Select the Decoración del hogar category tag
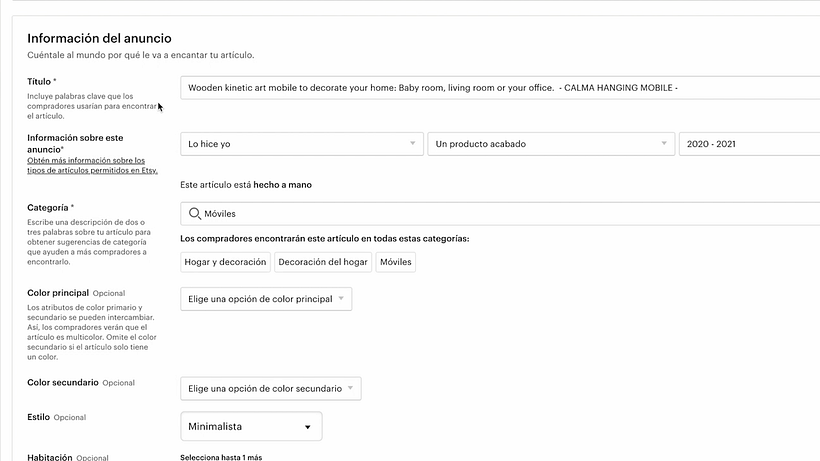The height and width of the screenshot is (461, 820). pos(323,262)
